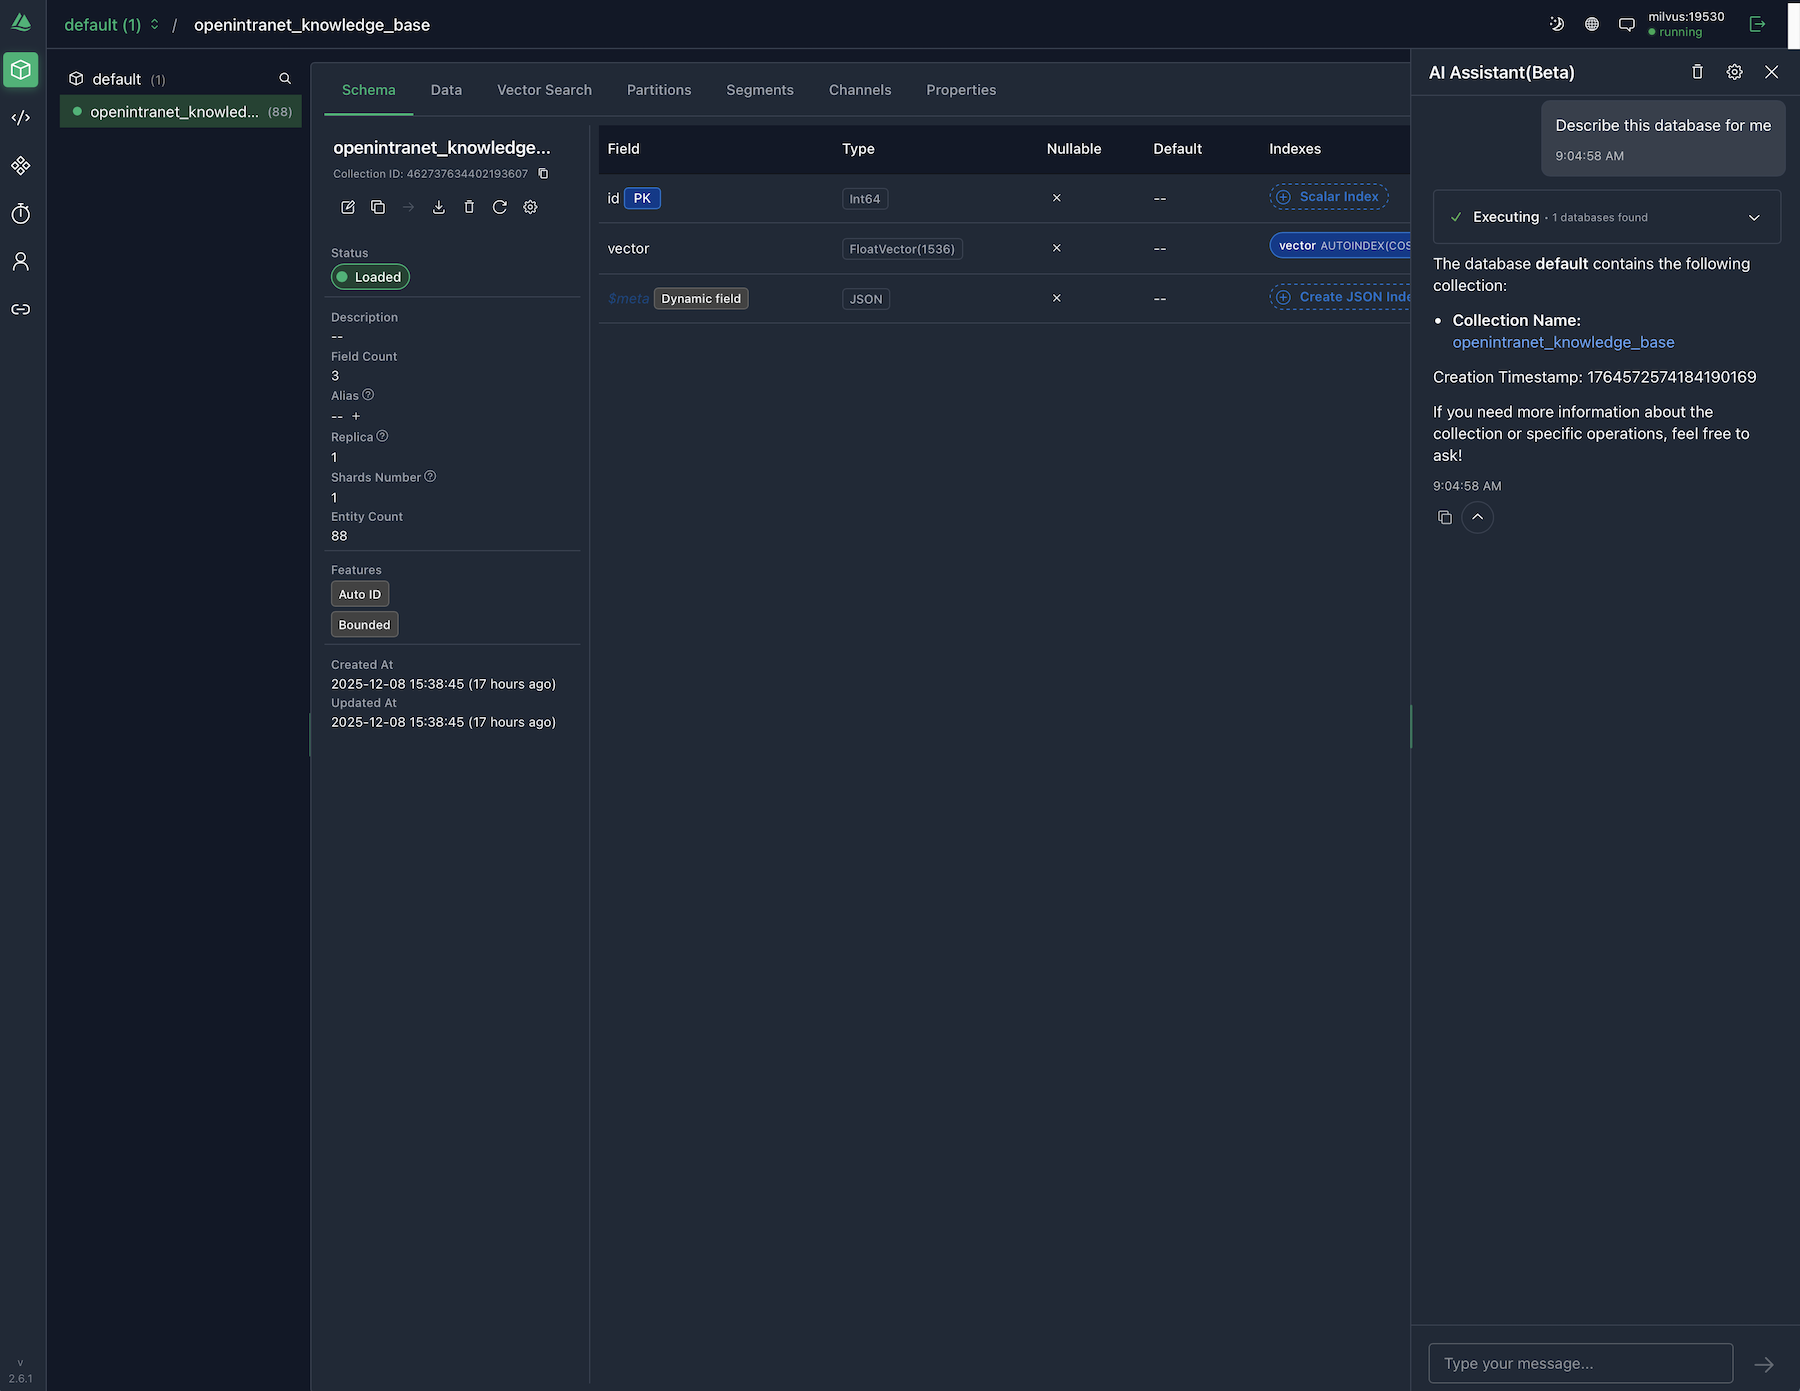This screenshot has width=1800, height=1391.
Task: Open the language selector globe icon
Action: 1592,24
